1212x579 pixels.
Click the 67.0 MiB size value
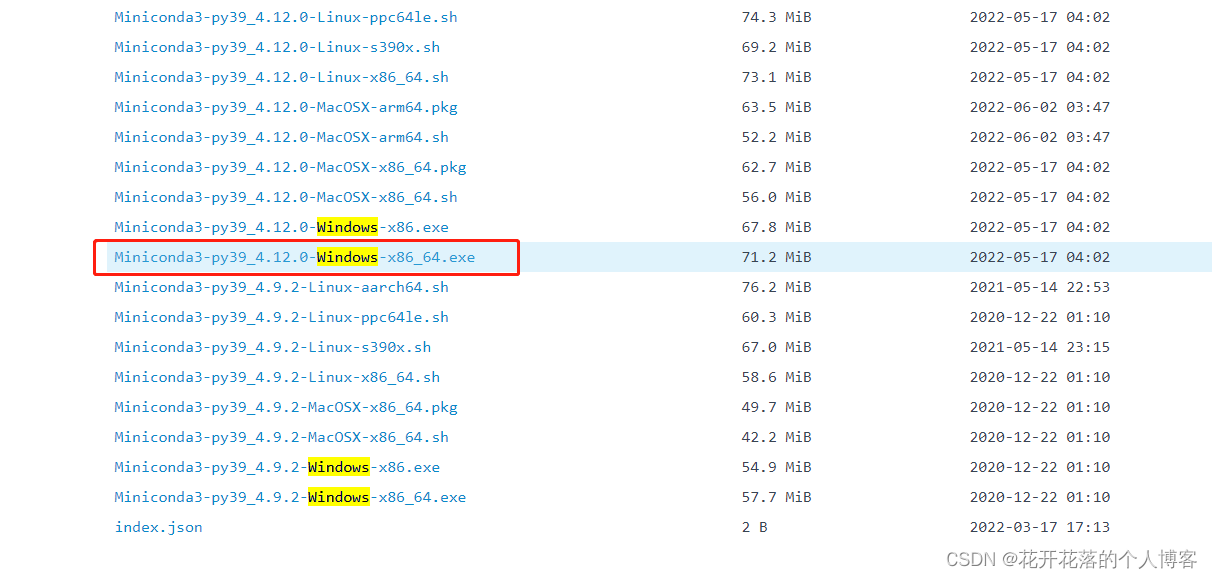[x=776, y=347]
